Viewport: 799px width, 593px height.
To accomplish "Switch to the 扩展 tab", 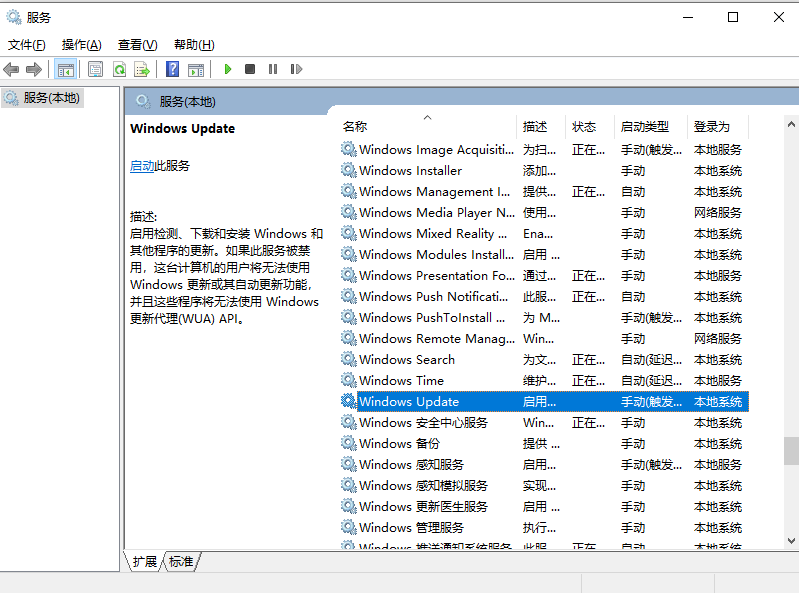I will pyautogui.click(x=144, y=561).
